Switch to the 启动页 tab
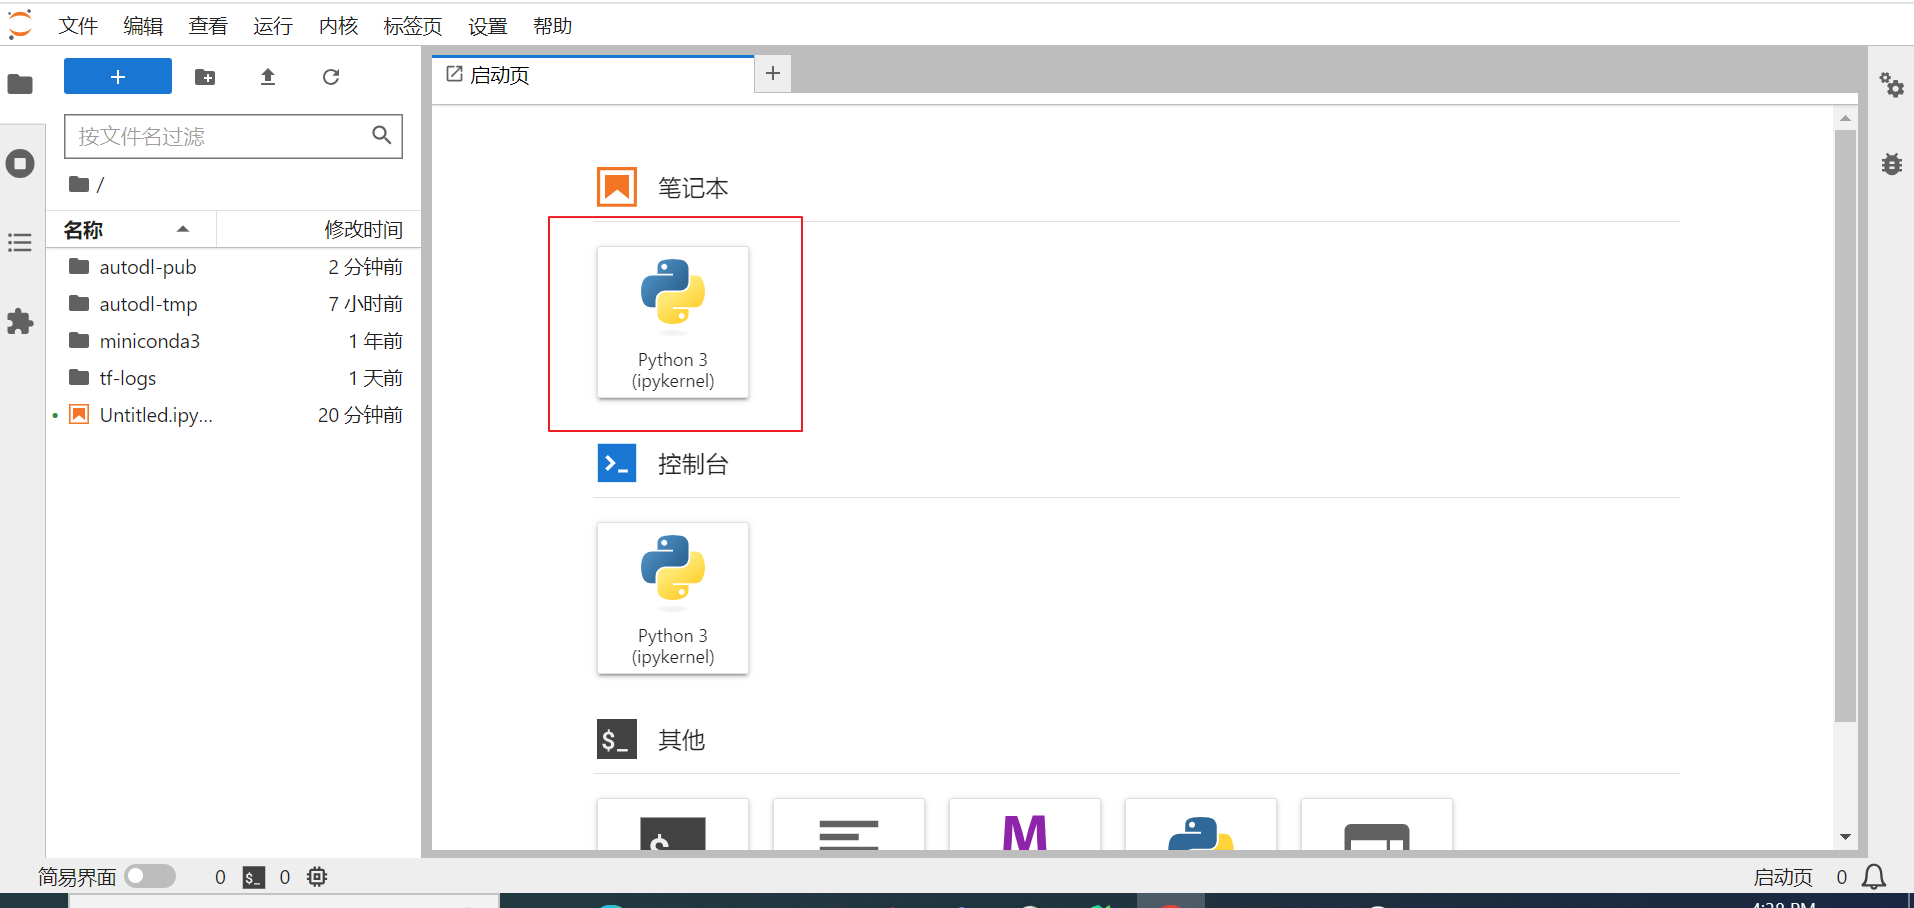Screen dimensions: 1914x908 click(x=593, y=75)
